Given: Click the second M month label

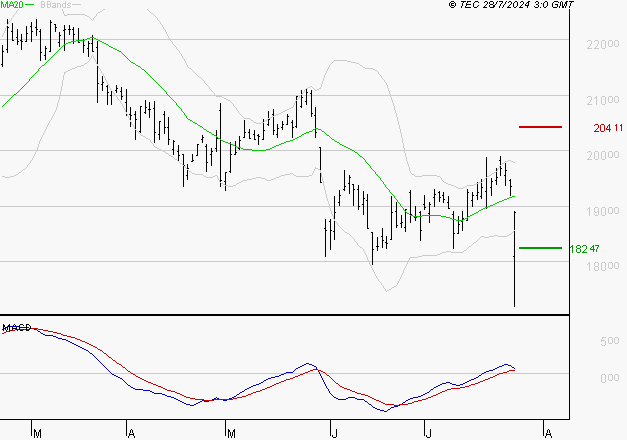Looking at the screenshot, I should (x=231, y=433).
